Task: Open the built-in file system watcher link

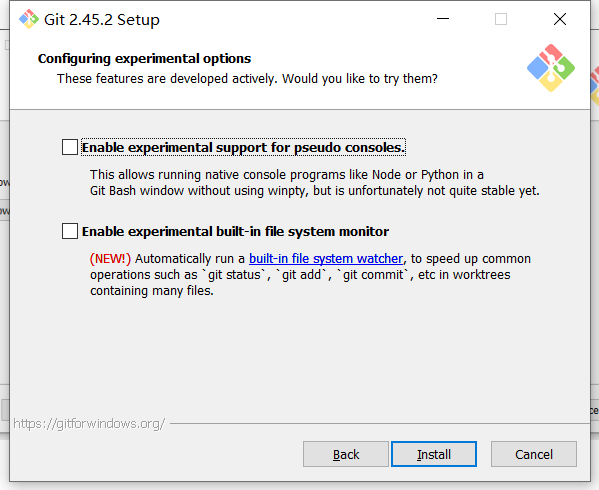Action: point(326,259)
